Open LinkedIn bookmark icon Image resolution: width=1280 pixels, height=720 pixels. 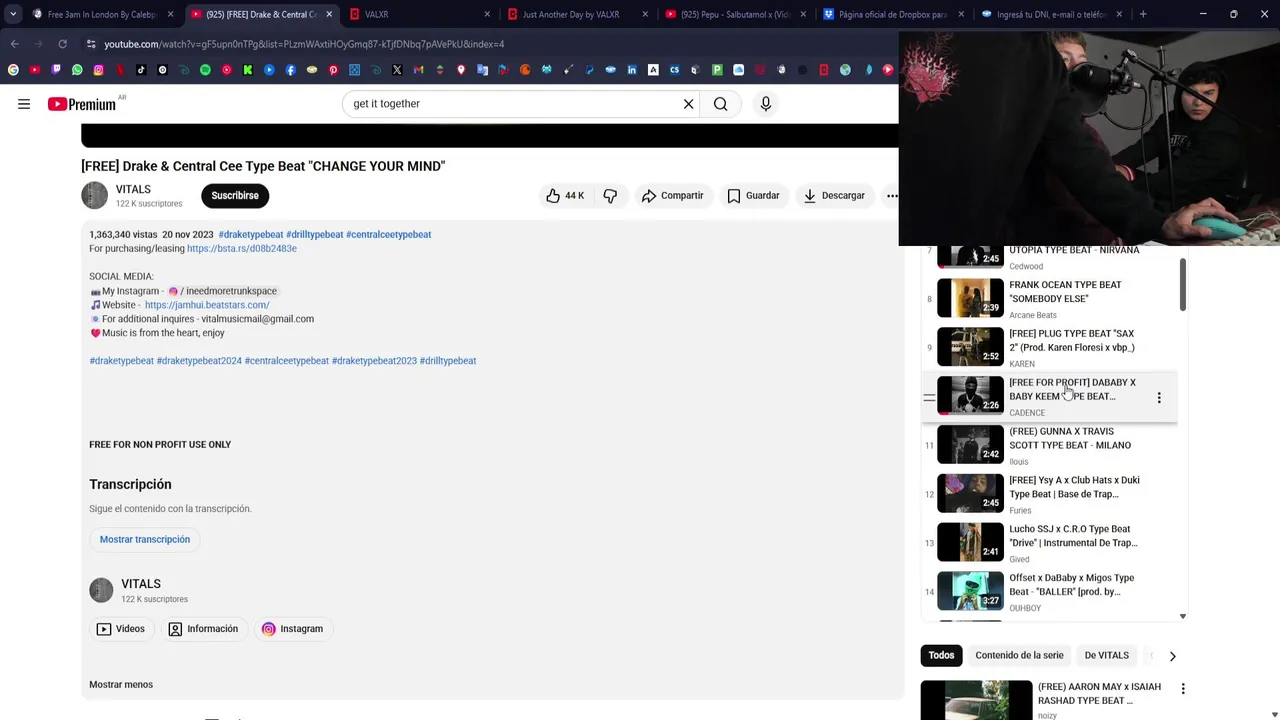pyautogui.click(x=632, y=70)
